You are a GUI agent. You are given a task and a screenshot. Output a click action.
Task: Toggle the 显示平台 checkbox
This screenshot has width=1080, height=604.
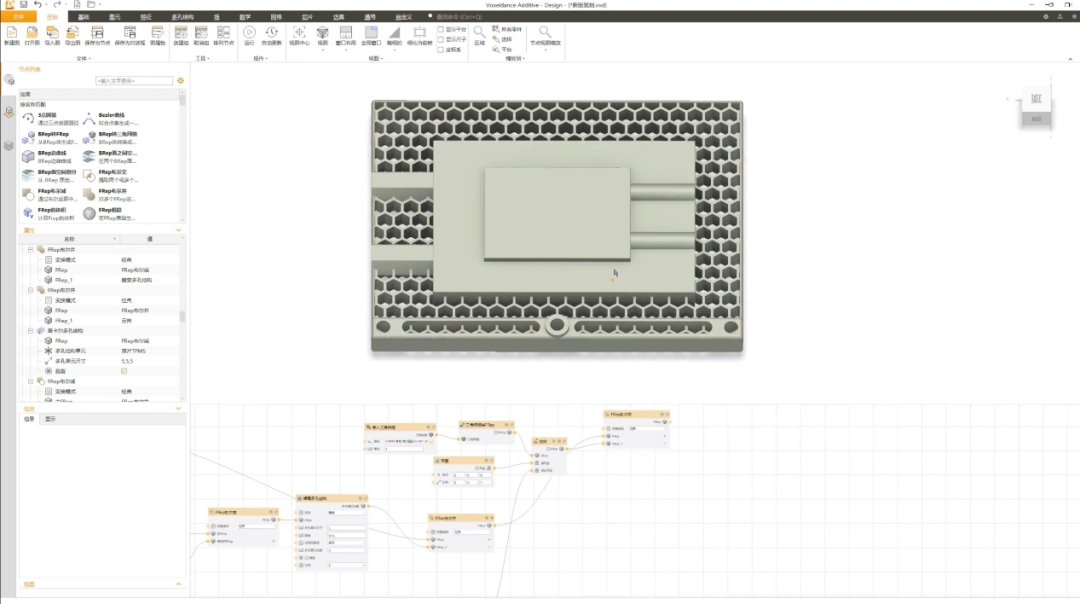click(x=441, y=30)
